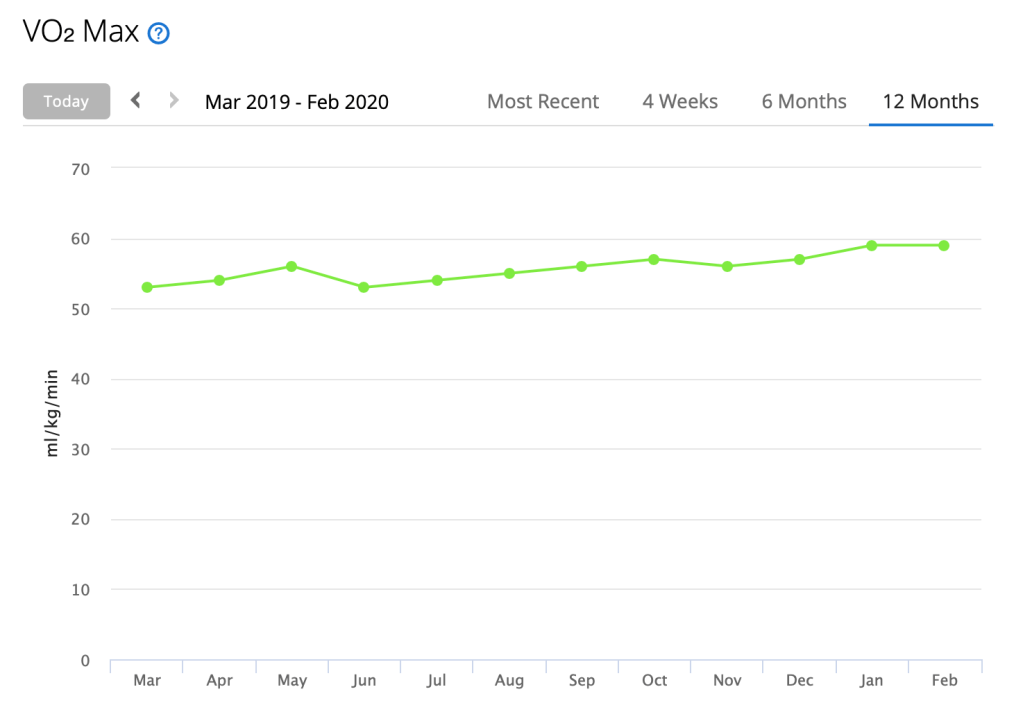This screenshot has height=712, width=1023.
Task: Click the Today button
Action: pyautogui.click(x=66, y=101)
